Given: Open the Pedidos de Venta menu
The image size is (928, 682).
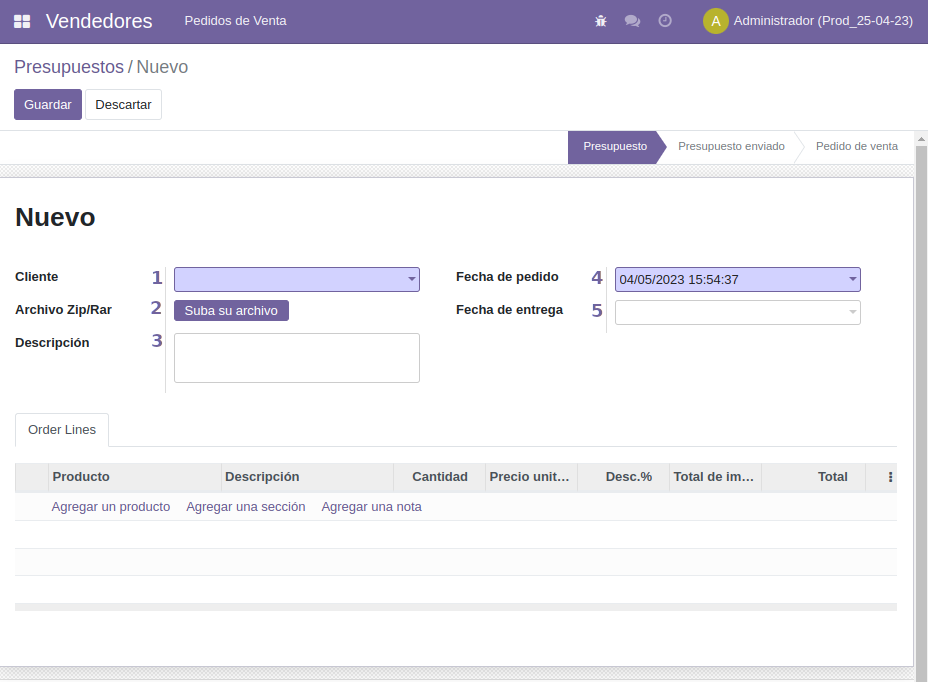Looking at the screenshot, I should (235, 21).
